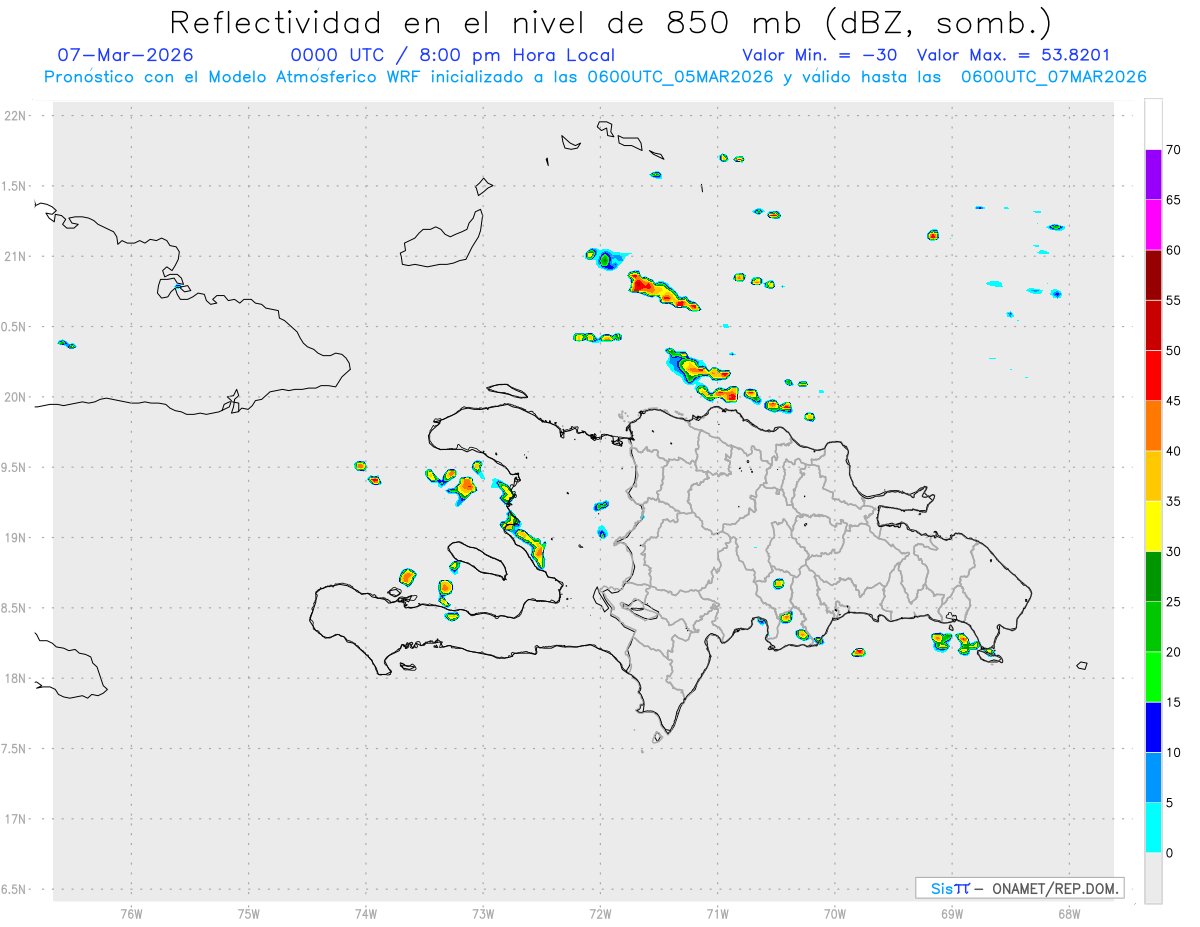Click the '22N' latitude label

17,116
